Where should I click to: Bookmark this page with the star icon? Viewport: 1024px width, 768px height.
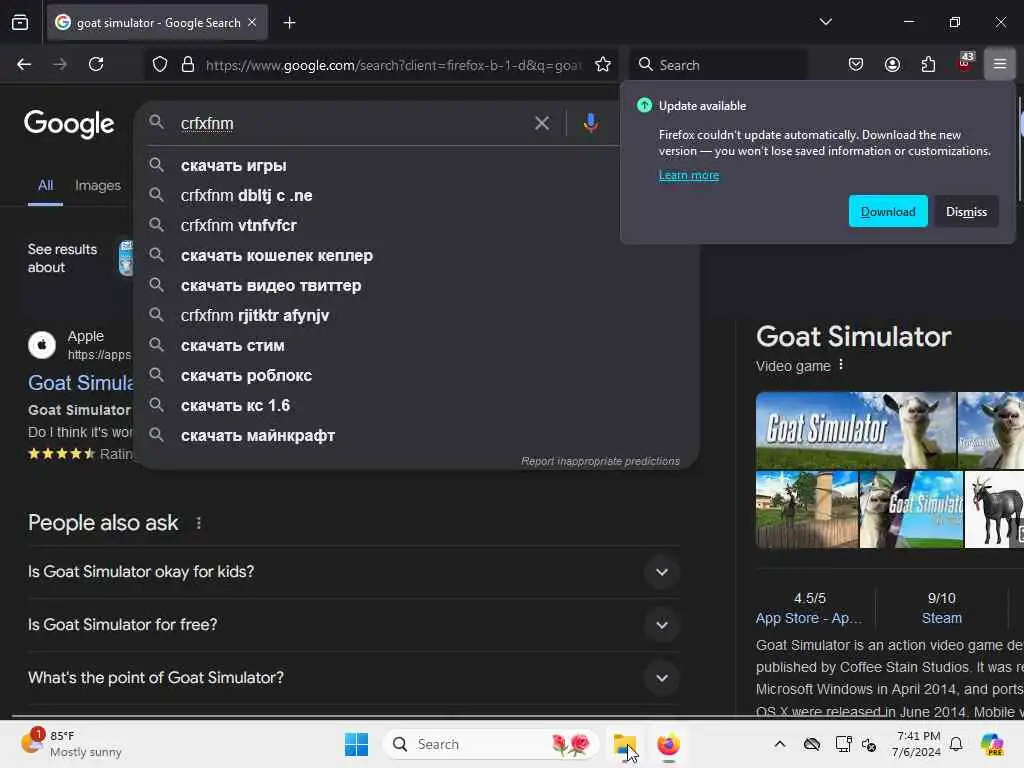(603, 64)
